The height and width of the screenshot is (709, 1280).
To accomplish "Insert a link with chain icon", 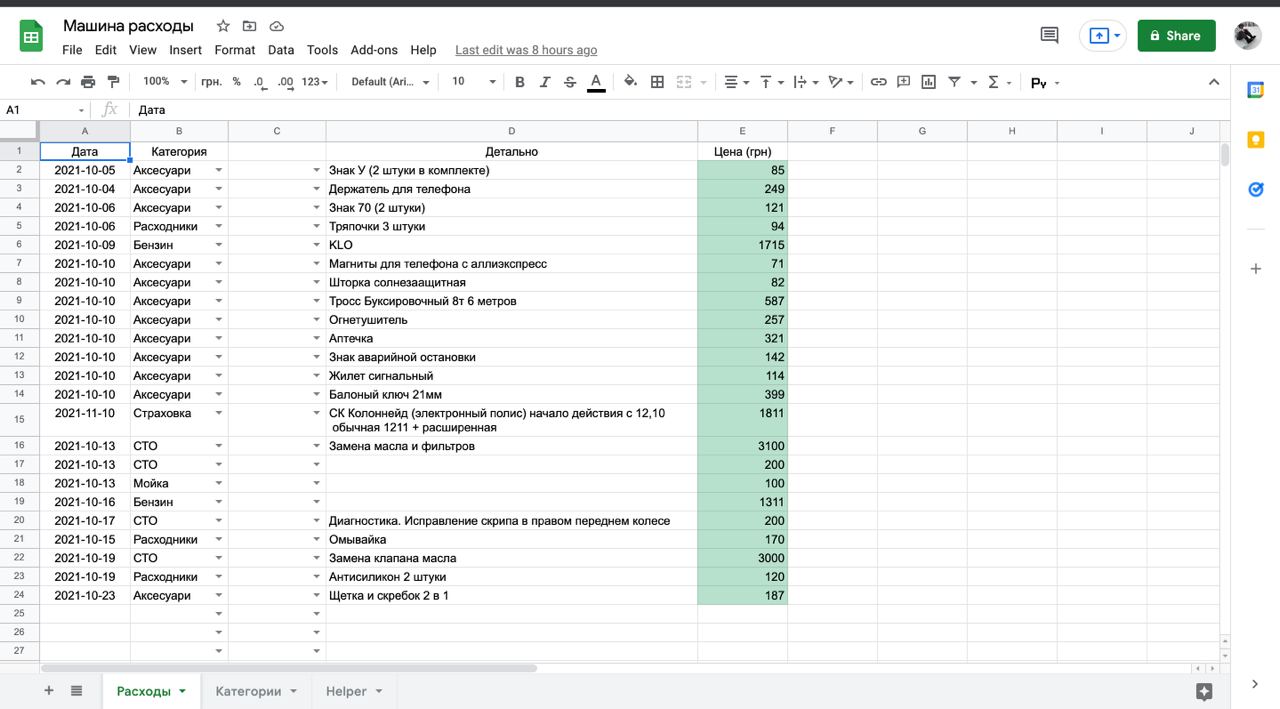I will [878, 82].
